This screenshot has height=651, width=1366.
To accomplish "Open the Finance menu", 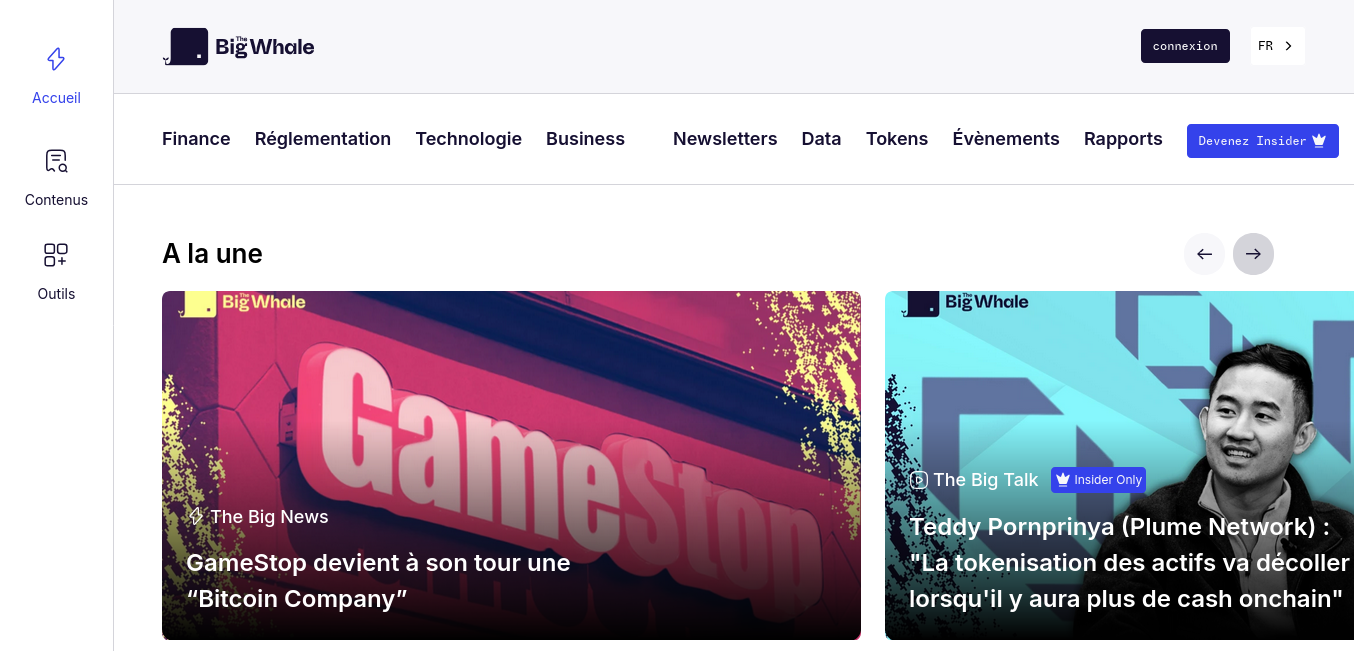I will tap(196, 139).
